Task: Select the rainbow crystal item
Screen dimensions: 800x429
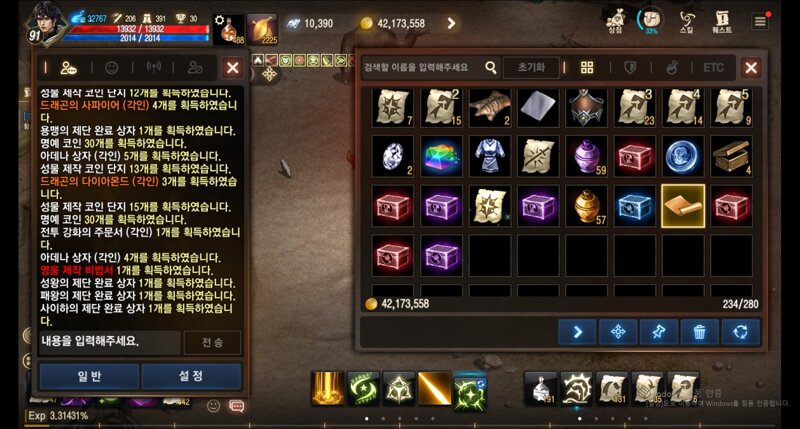Action: pyautogui.click(x=441, y=156)
